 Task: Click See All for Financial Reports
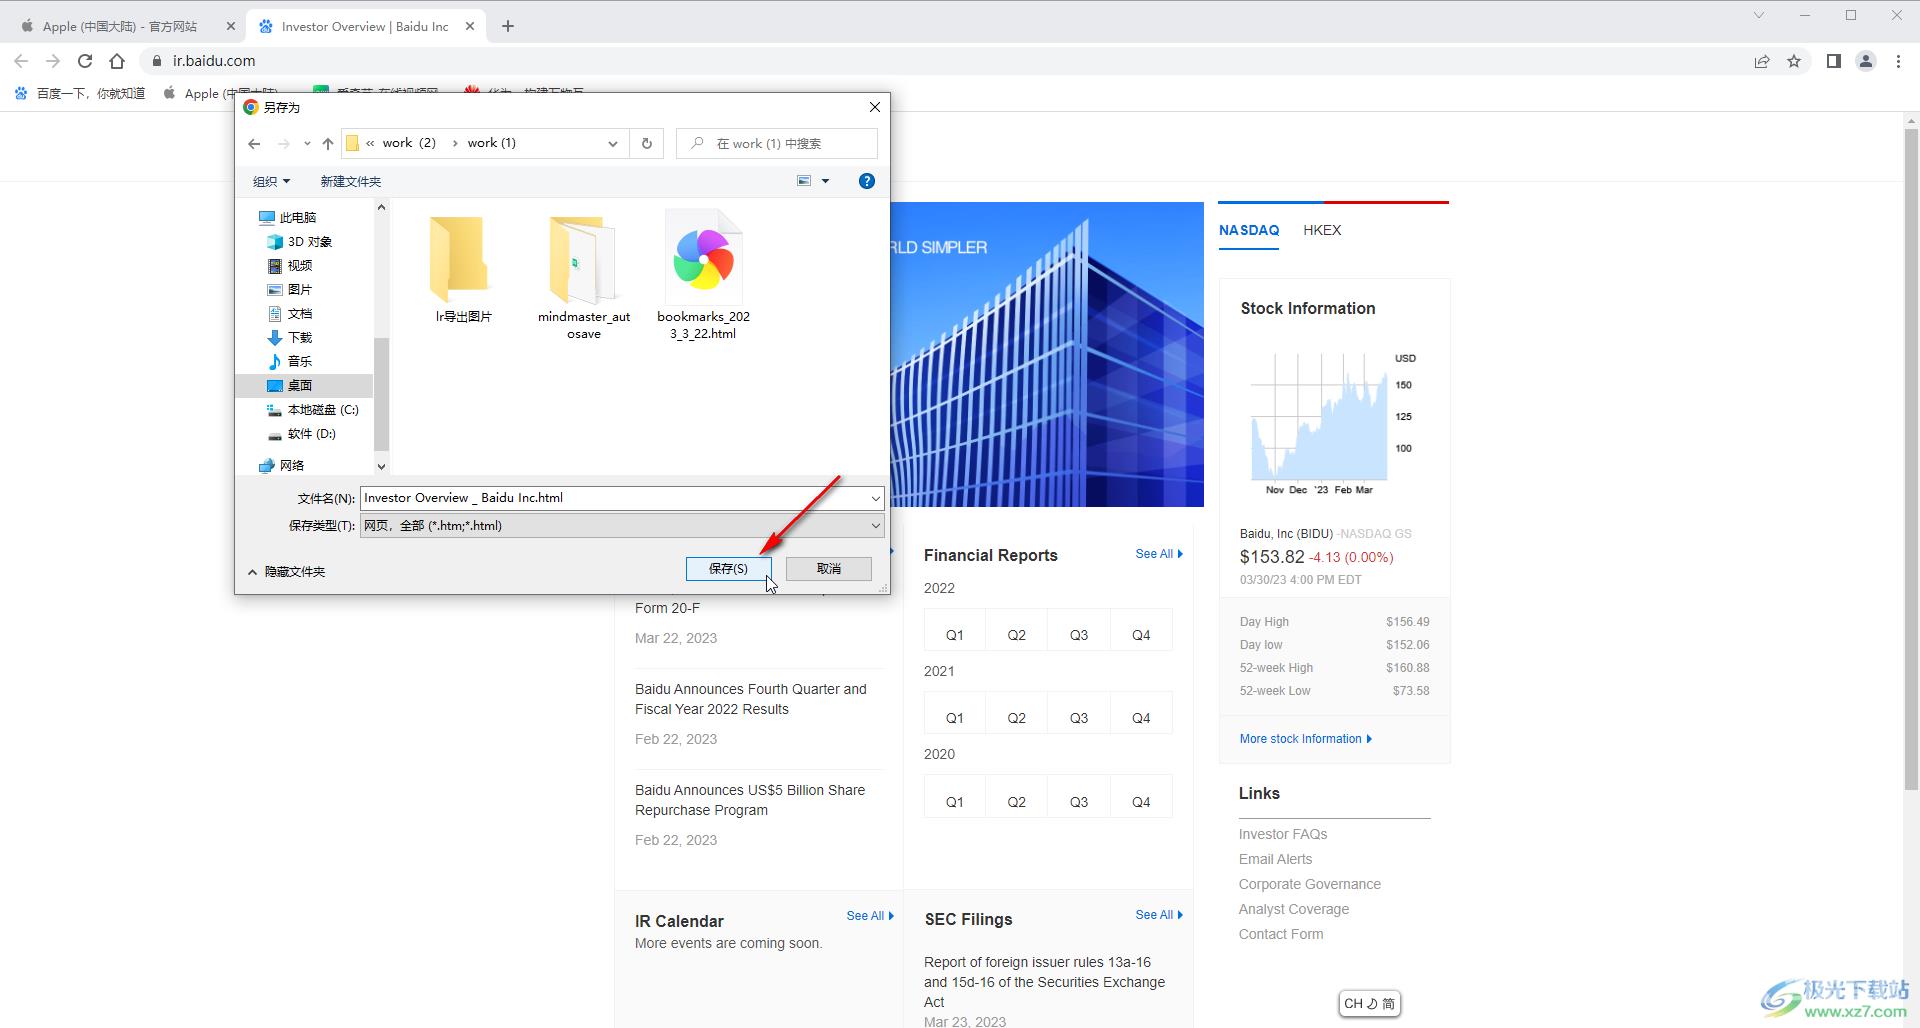coord(1159,554)
